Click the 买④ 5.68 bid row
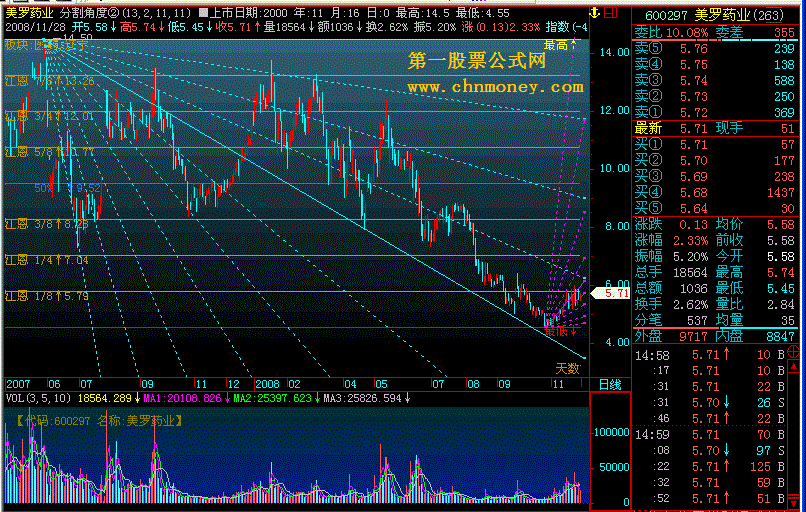Viewport: 806px width, 512px height. 715,193
